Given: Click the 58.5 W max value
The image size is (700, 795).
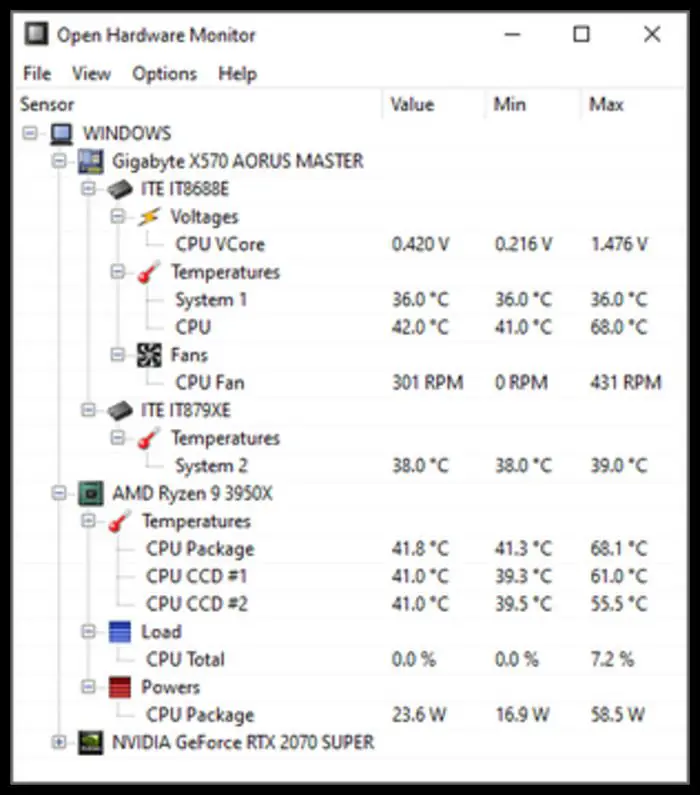Looking at the screenshot, I should [618, 714].
